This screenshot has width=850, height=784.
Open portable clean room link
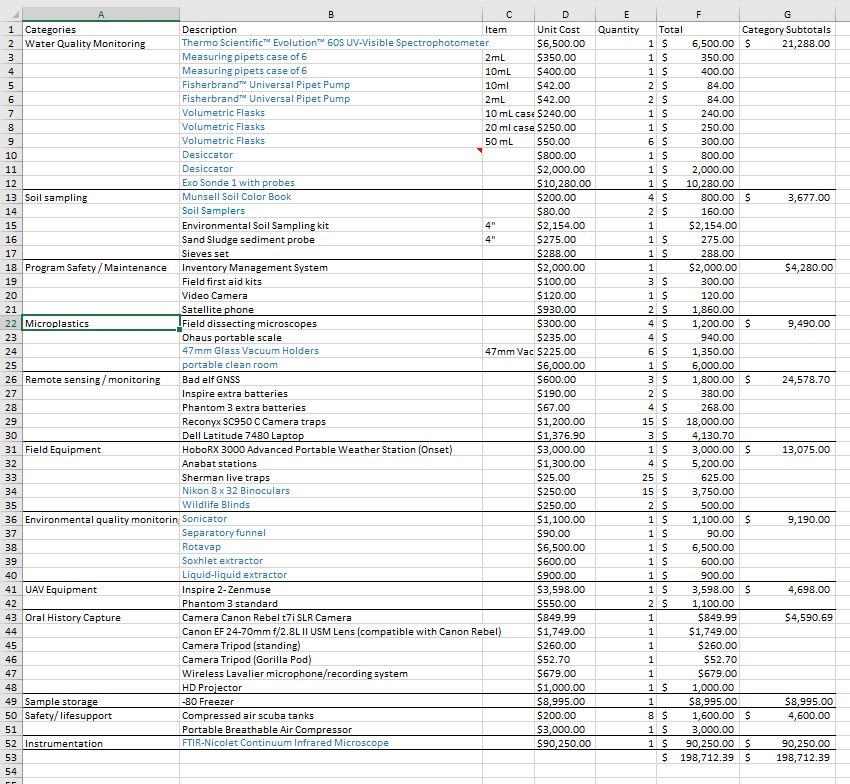230,365
